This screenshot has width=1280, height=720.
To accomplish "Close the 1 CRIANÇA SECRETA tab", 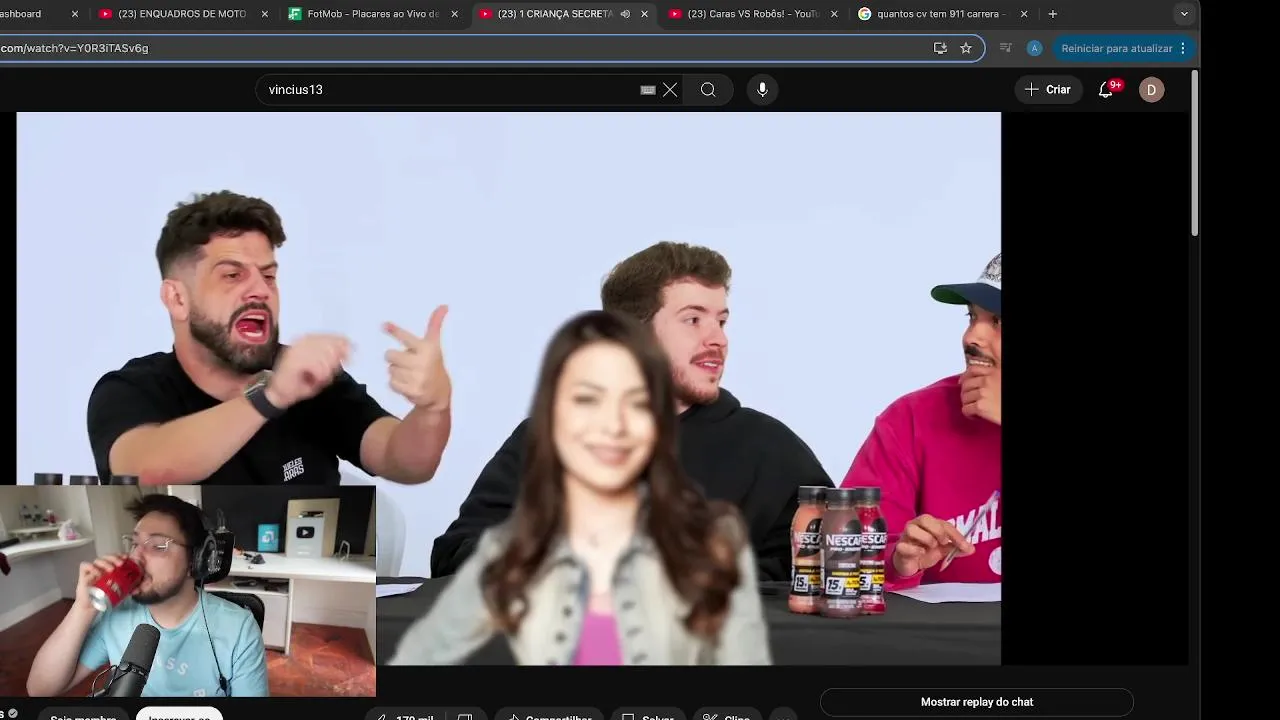I will (x=644, y=14).
